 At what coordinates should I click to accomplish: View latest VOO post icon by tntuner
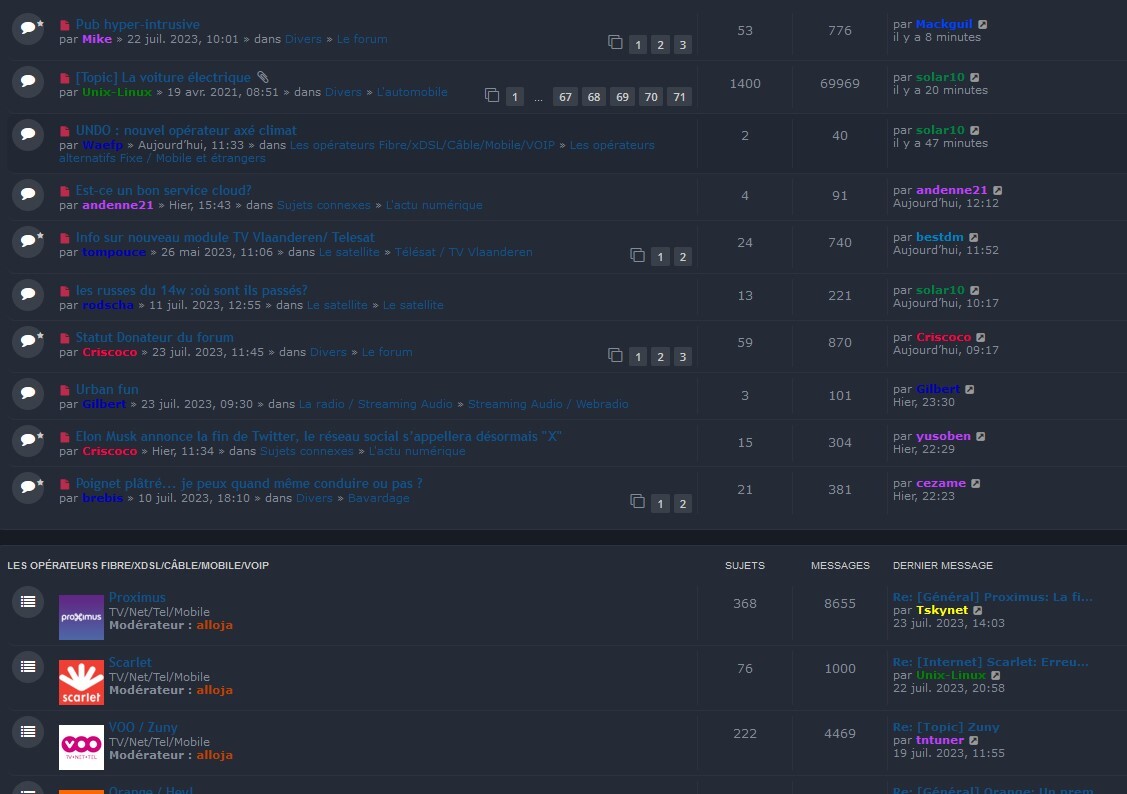[x=974, y=741]
